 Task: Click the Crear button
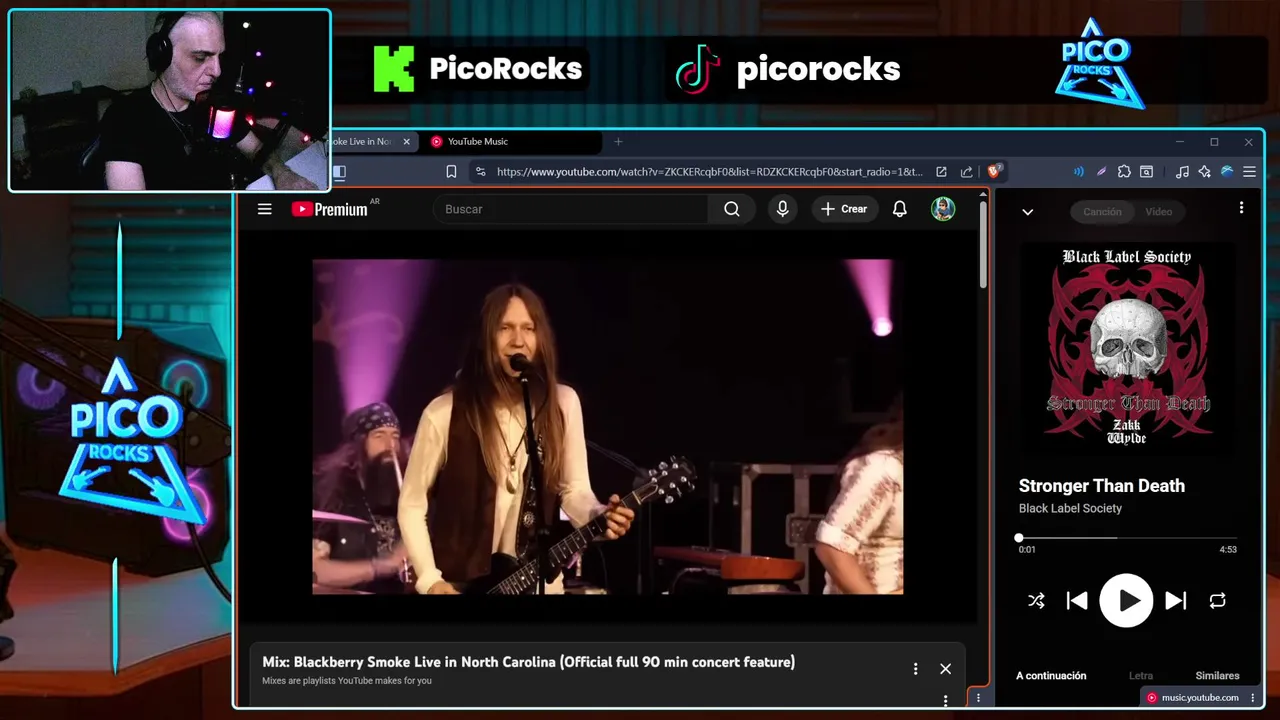coord(844,209)
